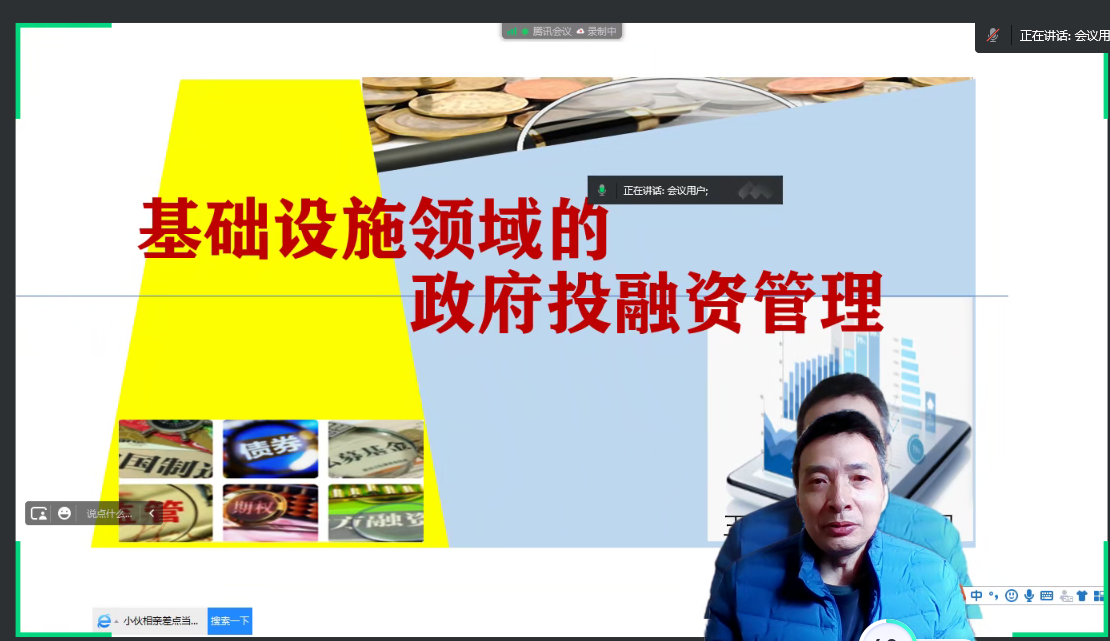Collapse the chat bar with left chevron
The width and height of the screenshot is (1110, 641).
click(x=152, y=513)
